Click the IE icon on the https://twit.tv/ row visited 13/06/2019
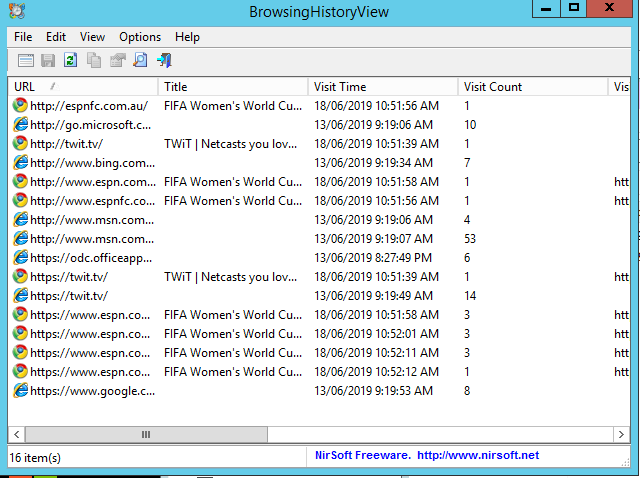This screenshot has width=640, height=478. tap(20, 296)
